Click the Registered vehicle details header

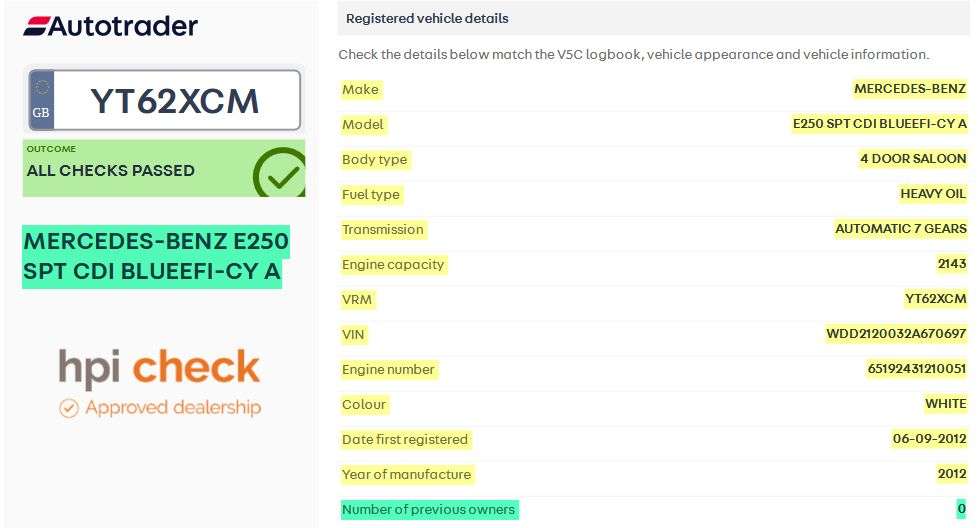(427, 18)
